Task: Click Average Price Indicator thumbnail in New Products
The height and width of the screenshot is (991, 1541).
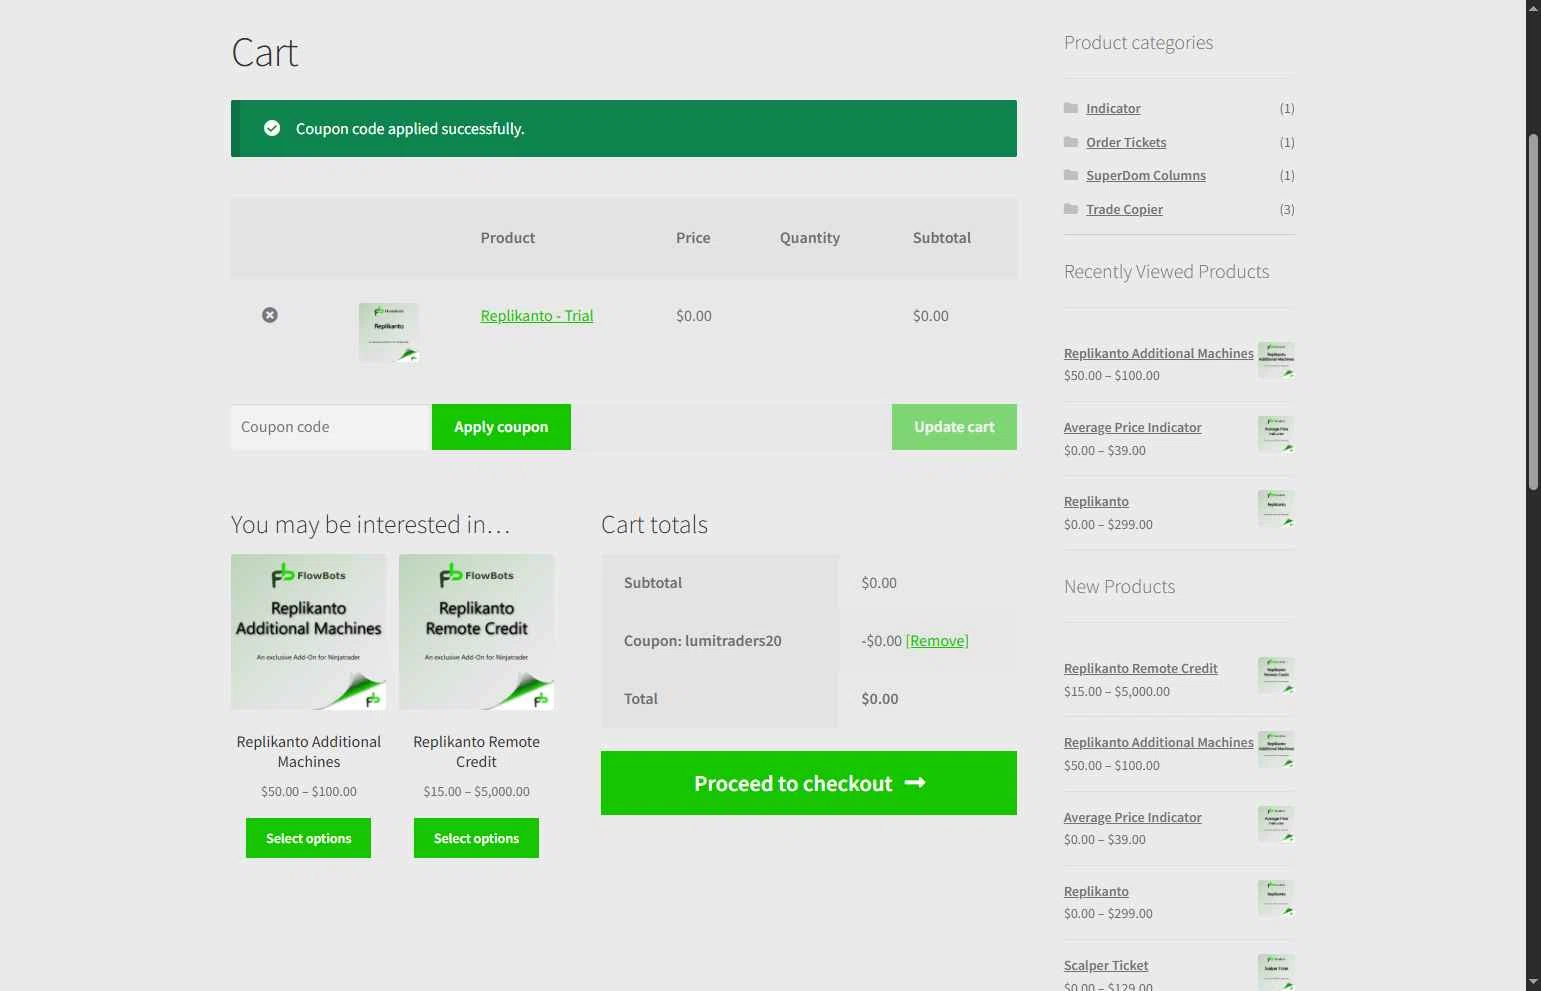Action: pos(1276,824)
